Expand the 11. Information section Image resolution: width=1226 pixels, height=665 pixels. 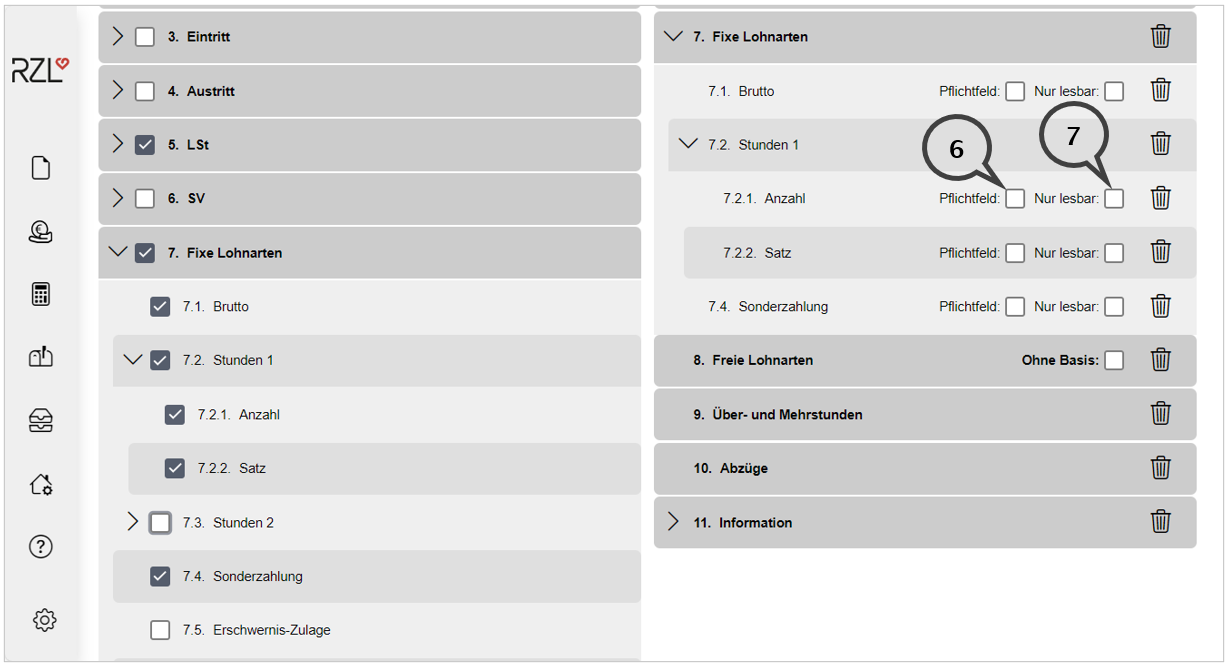click(672, 522)
